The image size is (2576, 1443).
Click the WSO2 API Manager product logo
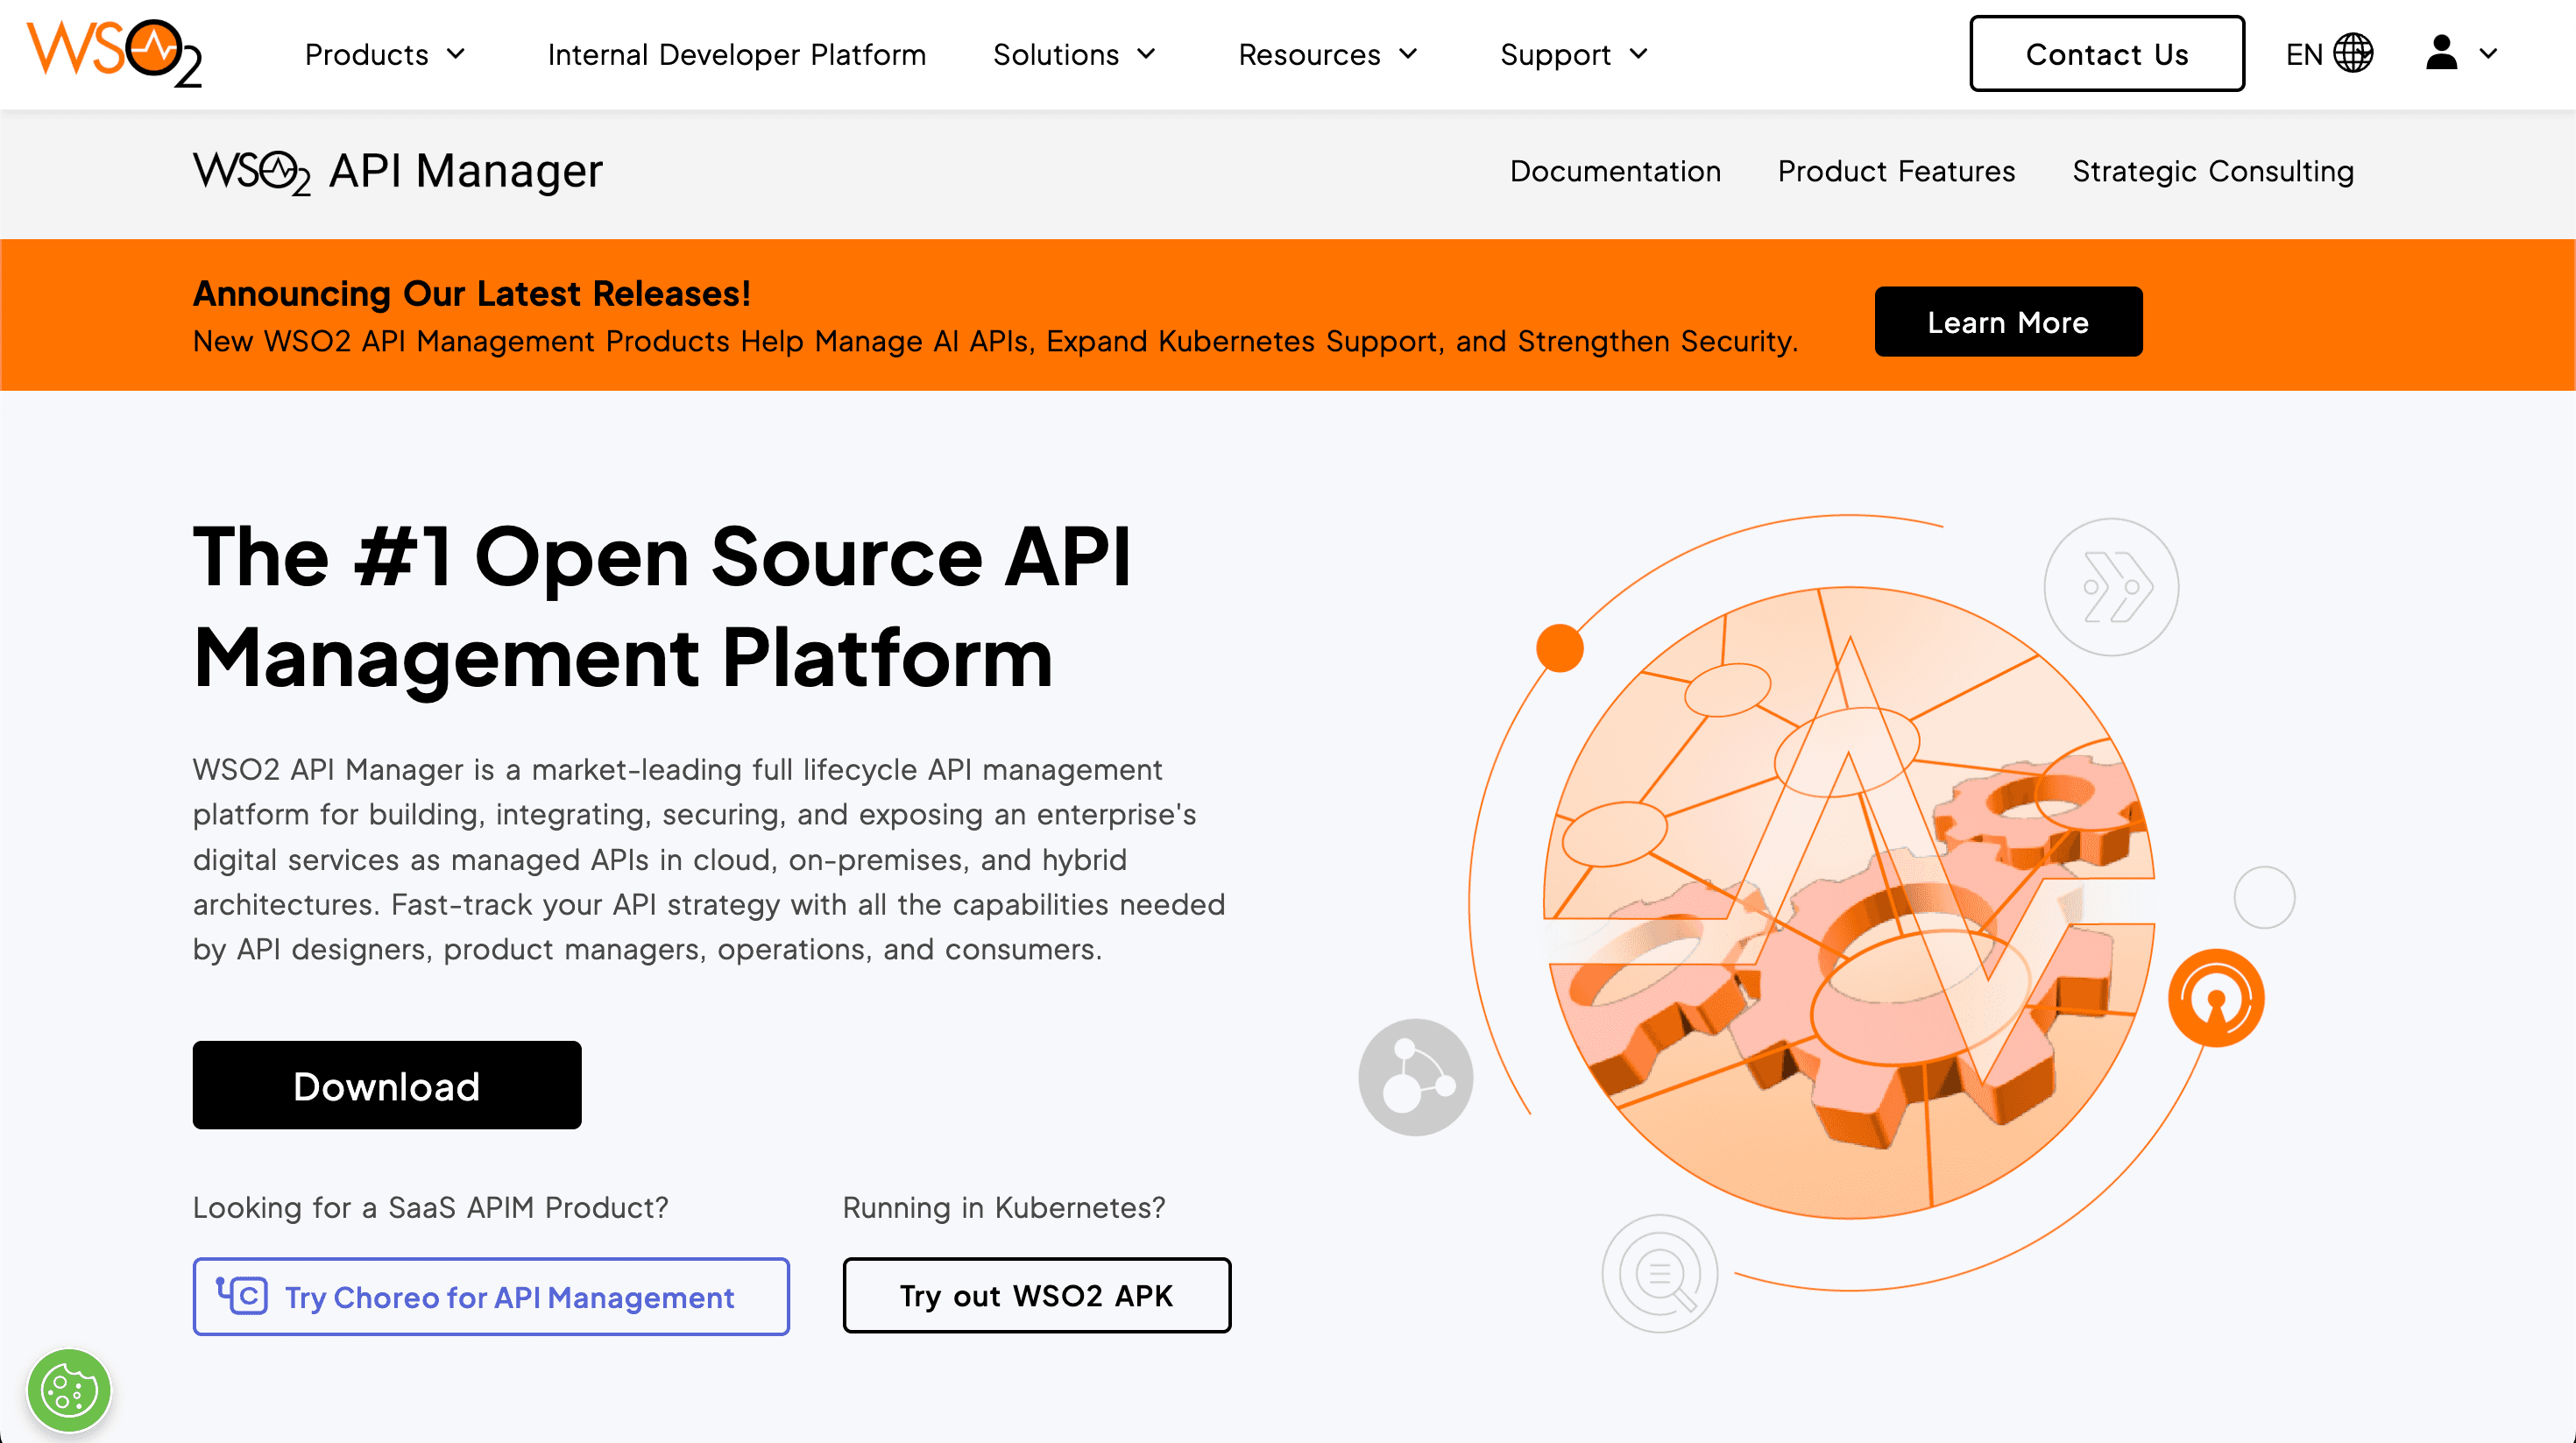[x=396, y=171]
